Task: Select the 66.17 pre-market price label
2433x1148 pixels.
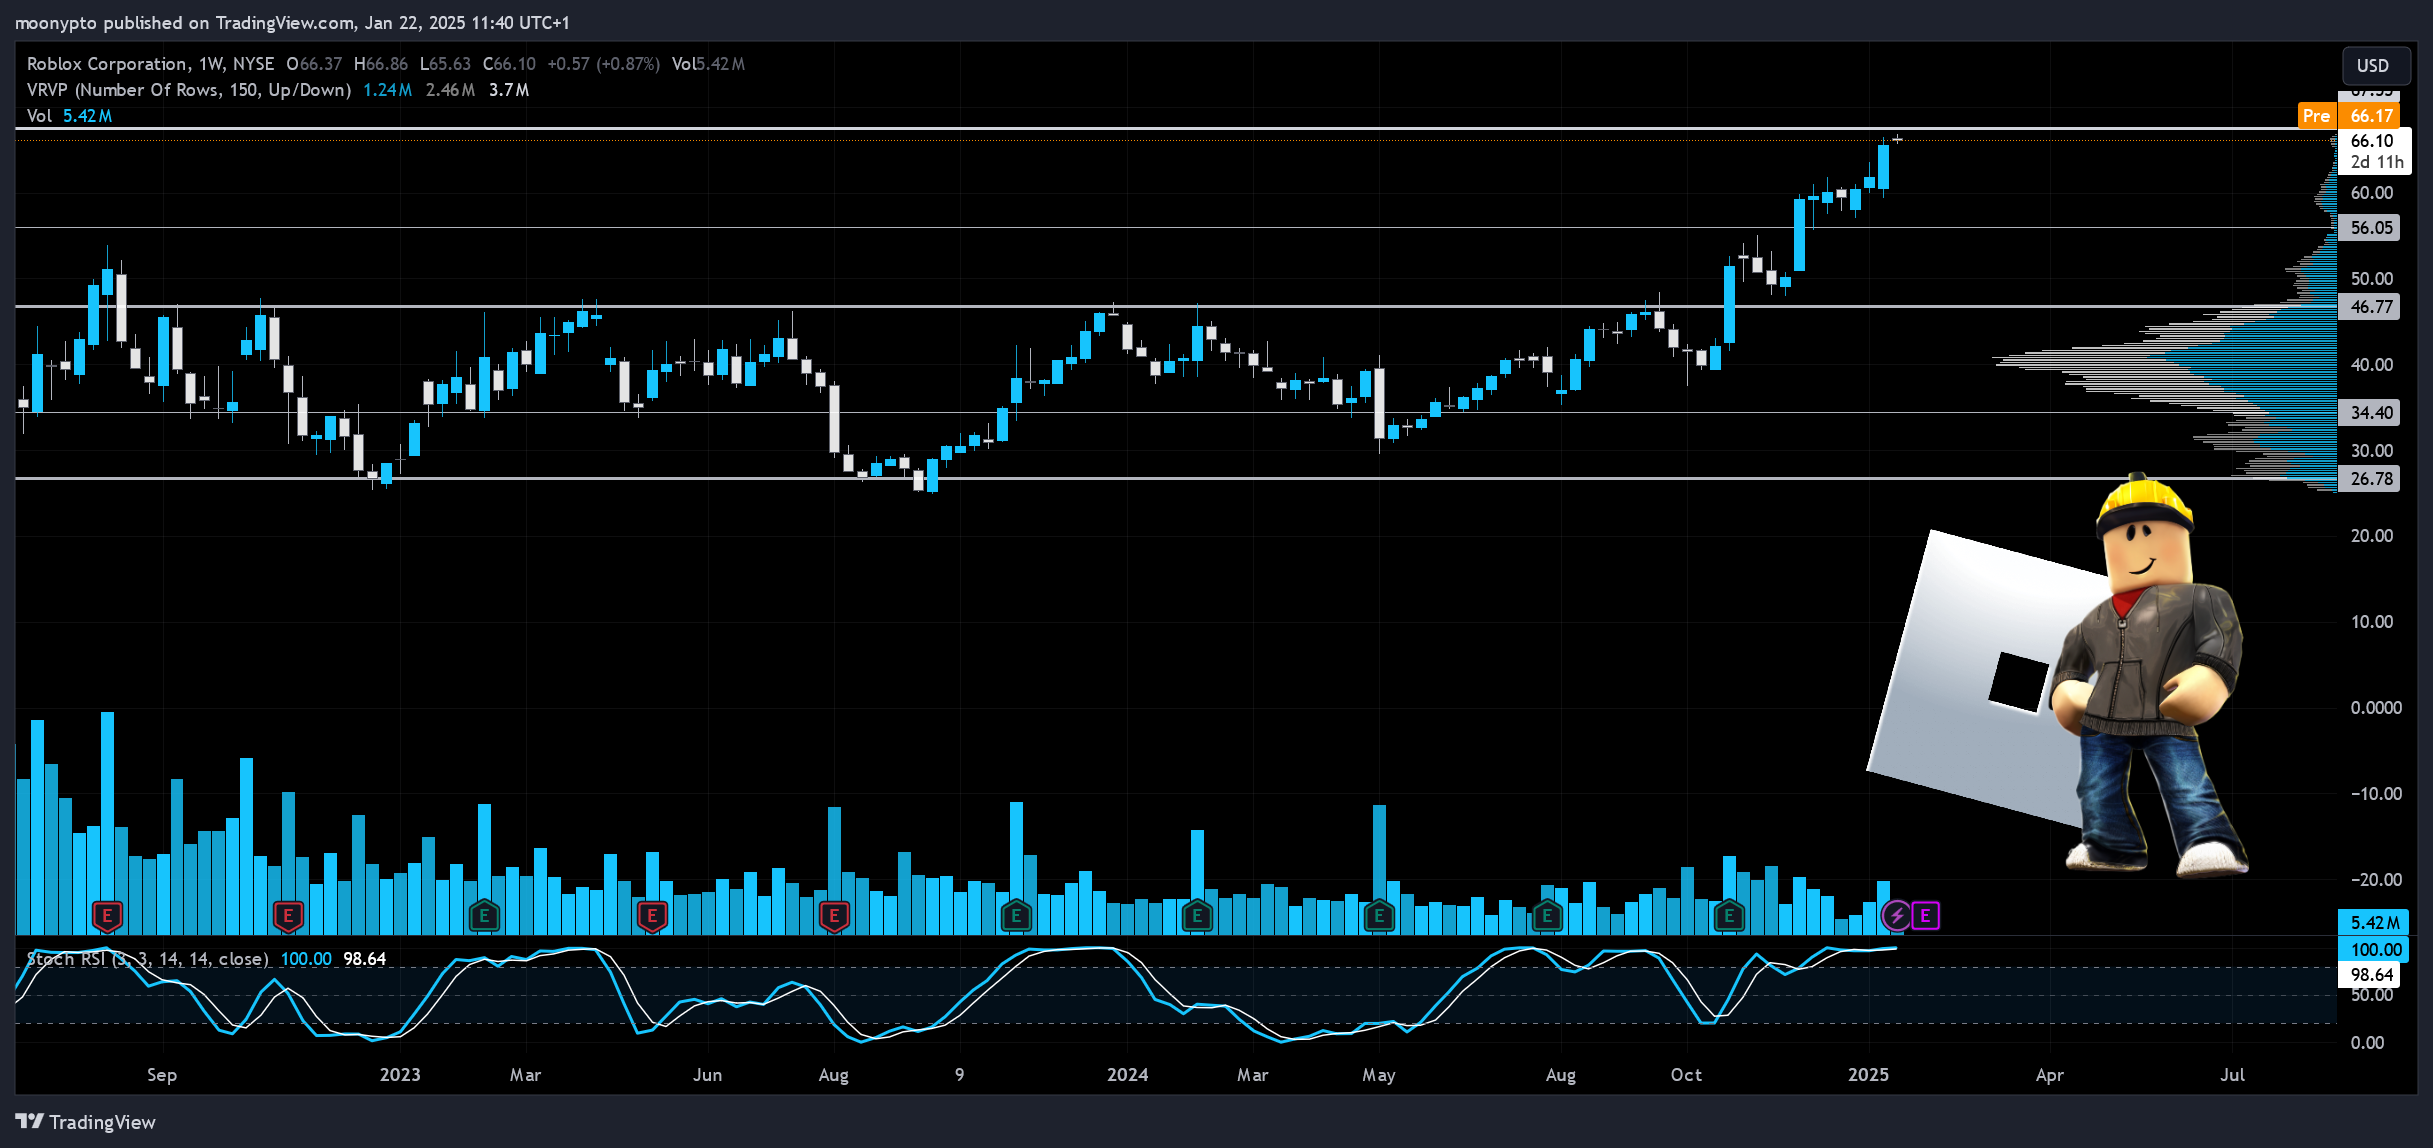Action: tap(2371, 116)
